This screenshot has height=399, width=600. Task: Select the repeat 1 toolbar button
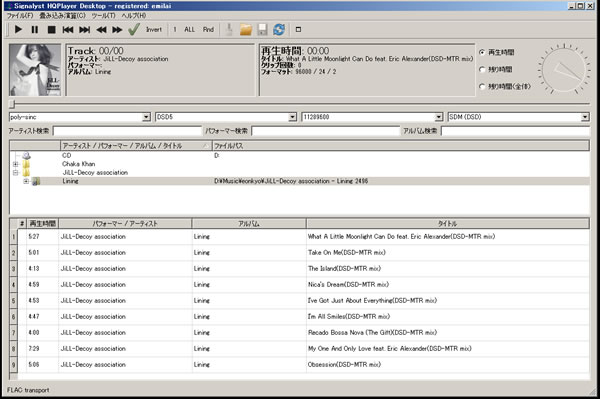click(x=175, y=29)
